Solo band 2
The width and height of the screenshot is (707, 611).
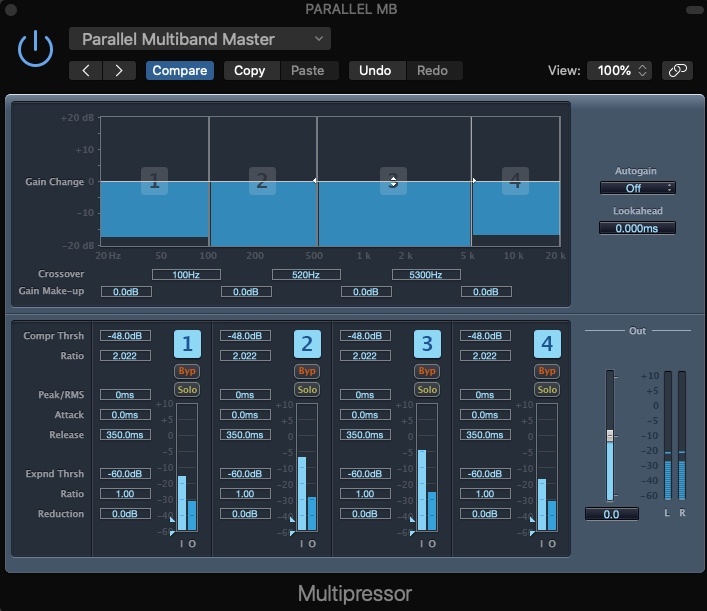(x=307, y=390)
